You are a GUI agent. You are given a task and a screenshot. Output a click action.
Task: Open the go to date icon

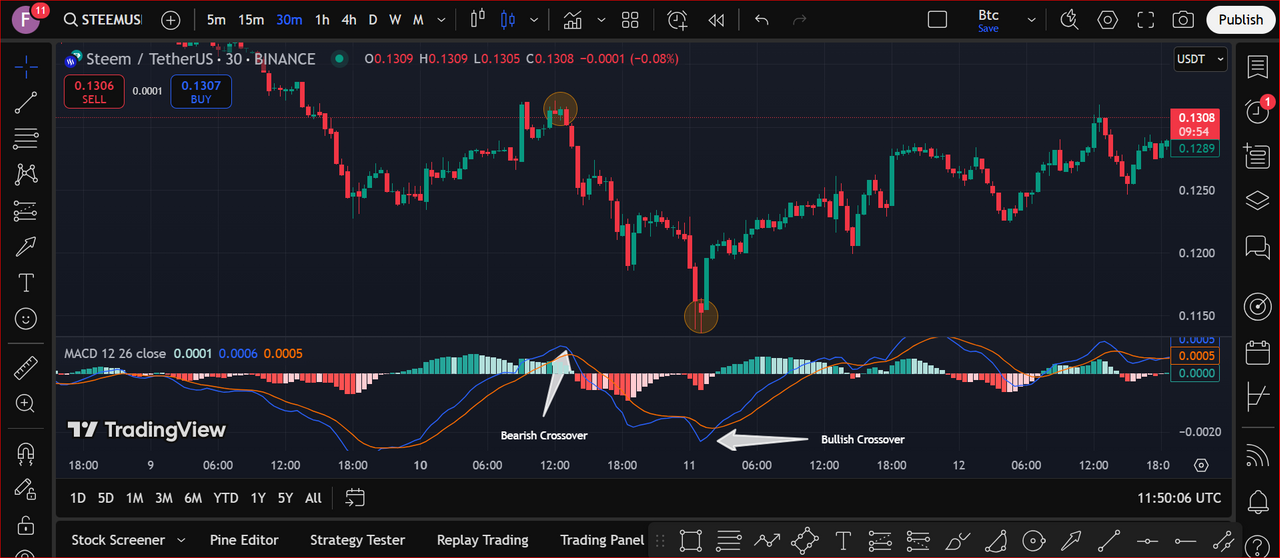(x=355, y=497)
